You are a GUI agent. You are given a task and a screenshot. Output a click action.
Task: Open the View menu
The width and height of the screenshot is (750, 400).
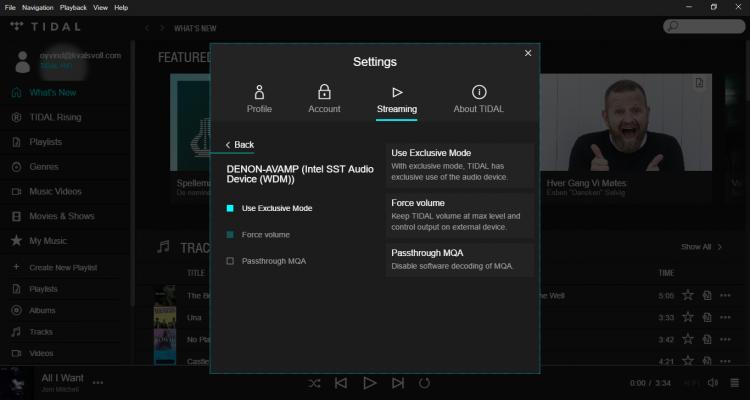100,8
